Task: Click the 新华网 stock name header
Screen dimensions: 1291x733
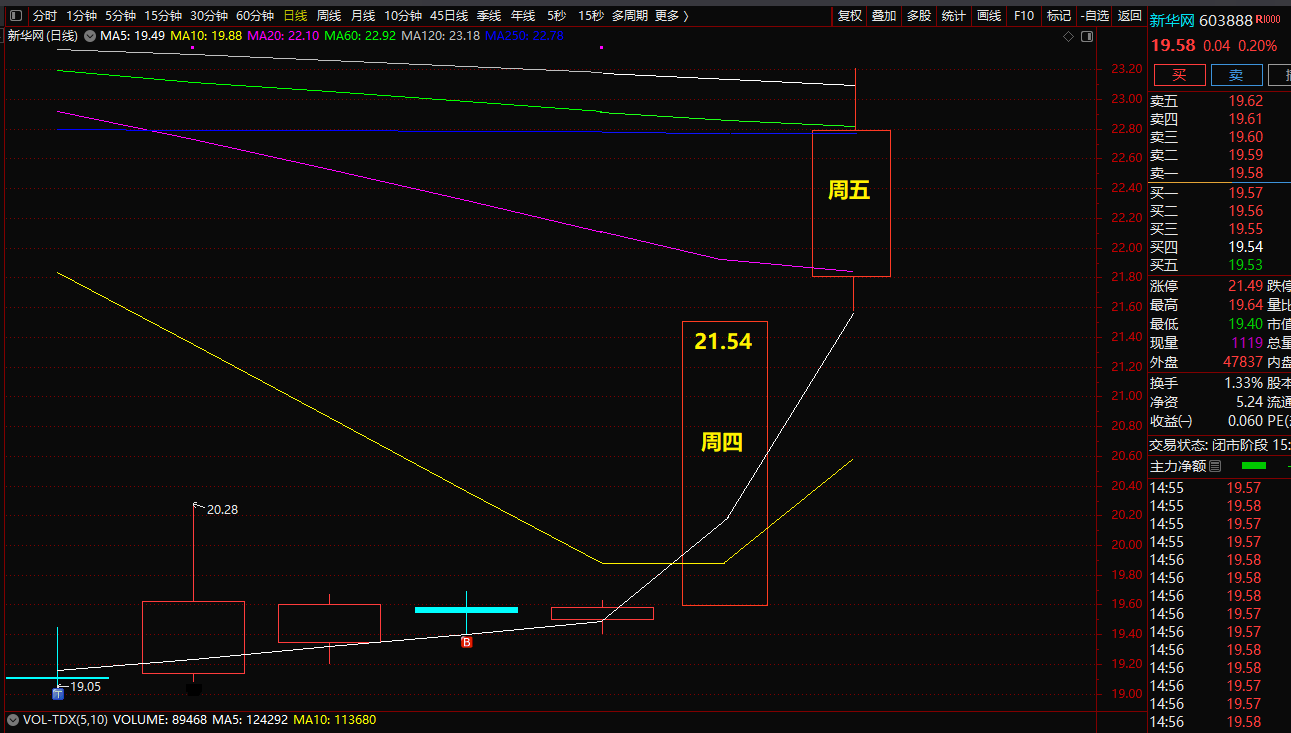Action: coord(1172,21)
